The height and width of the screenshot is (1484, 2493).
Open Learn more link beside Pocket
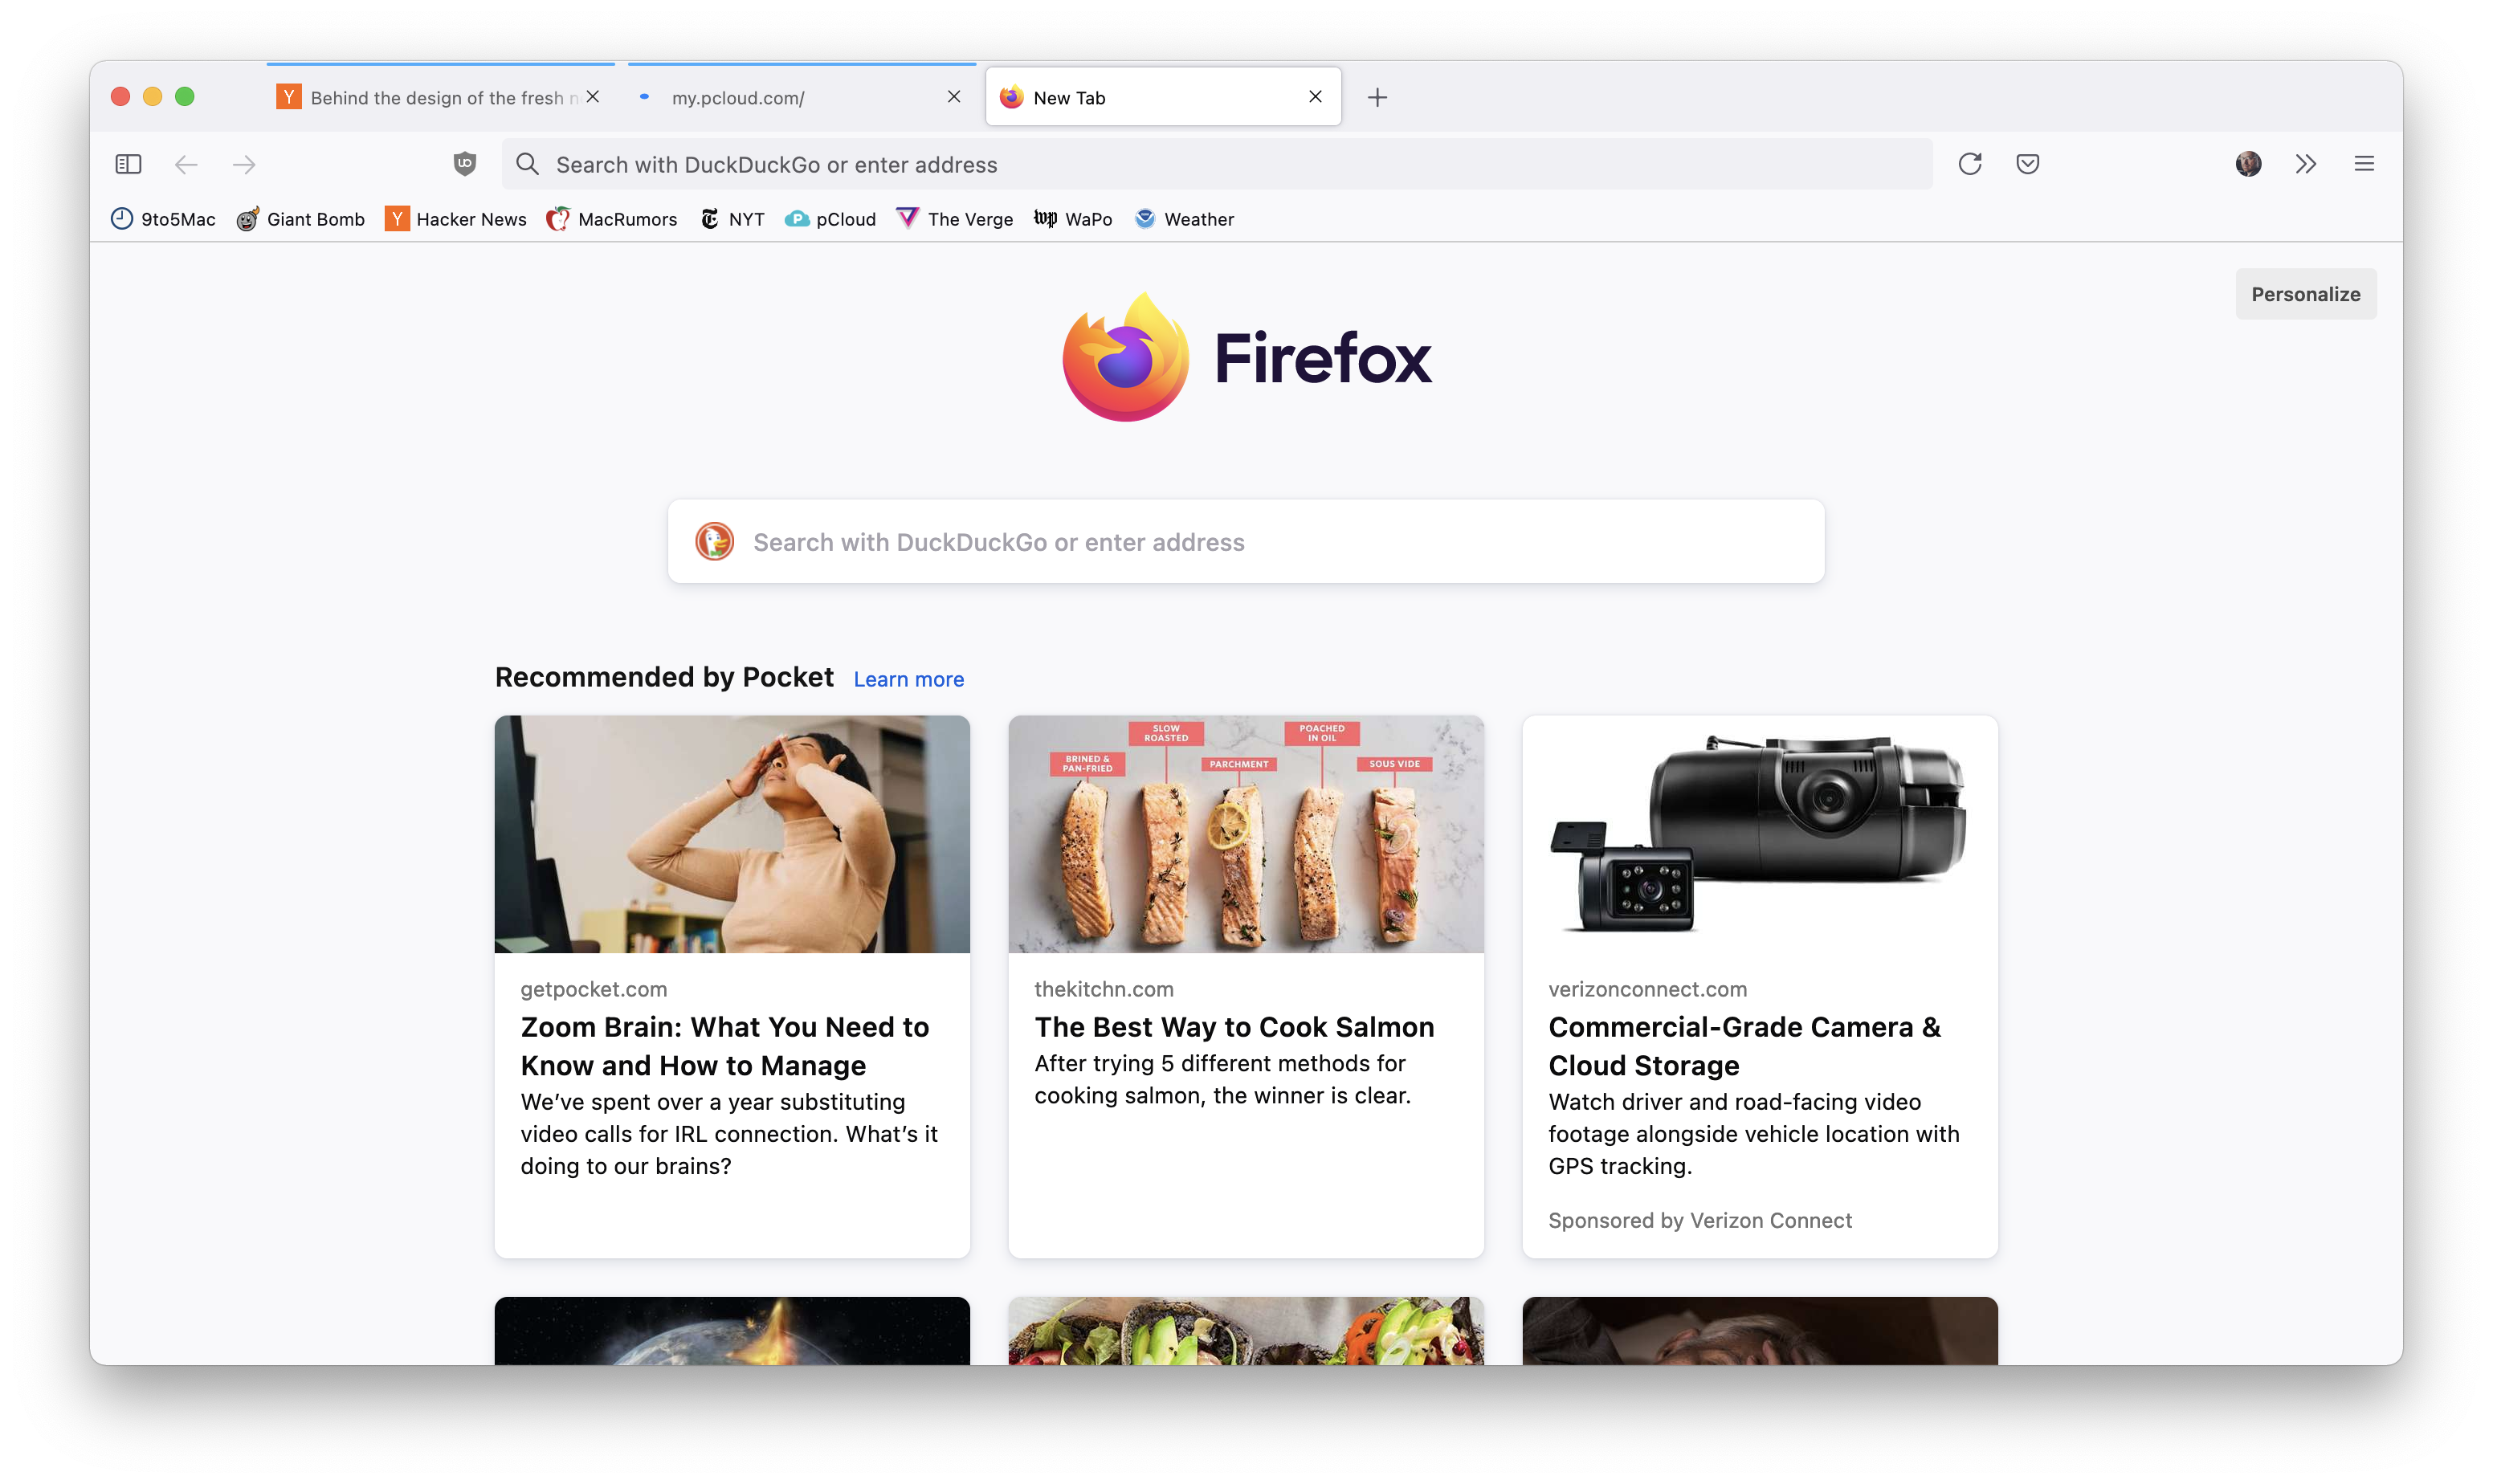pyautogui.click(x=908, y=680)
